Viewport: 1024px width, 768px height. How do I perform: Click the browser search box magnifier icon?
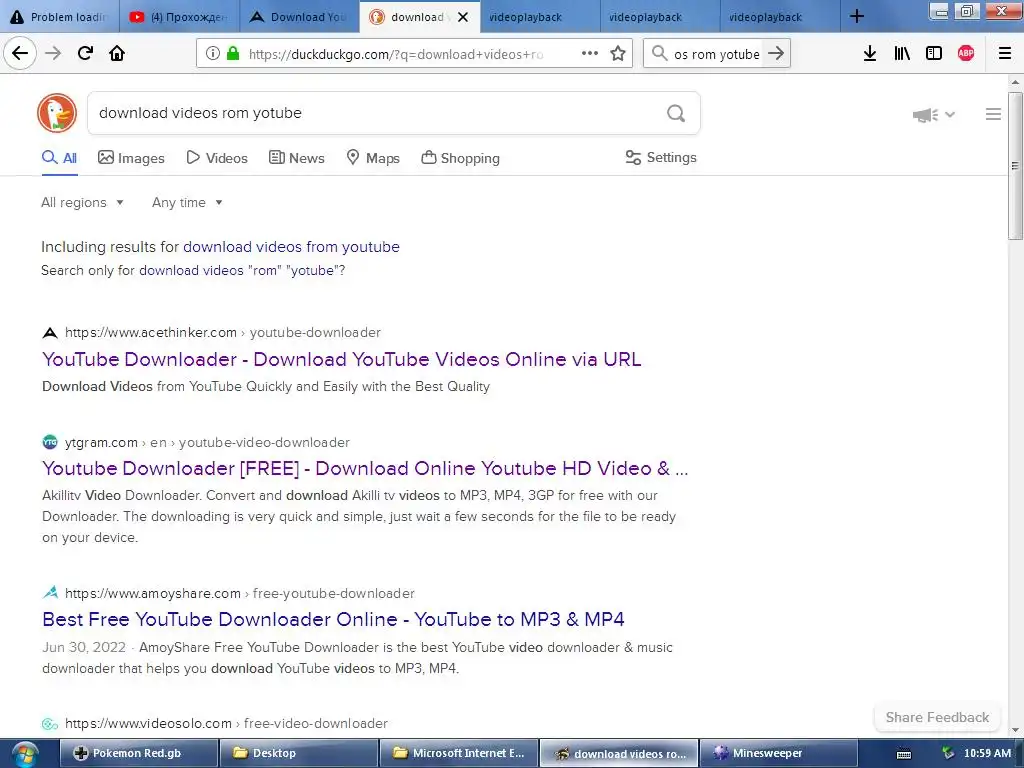coord(660,54)
